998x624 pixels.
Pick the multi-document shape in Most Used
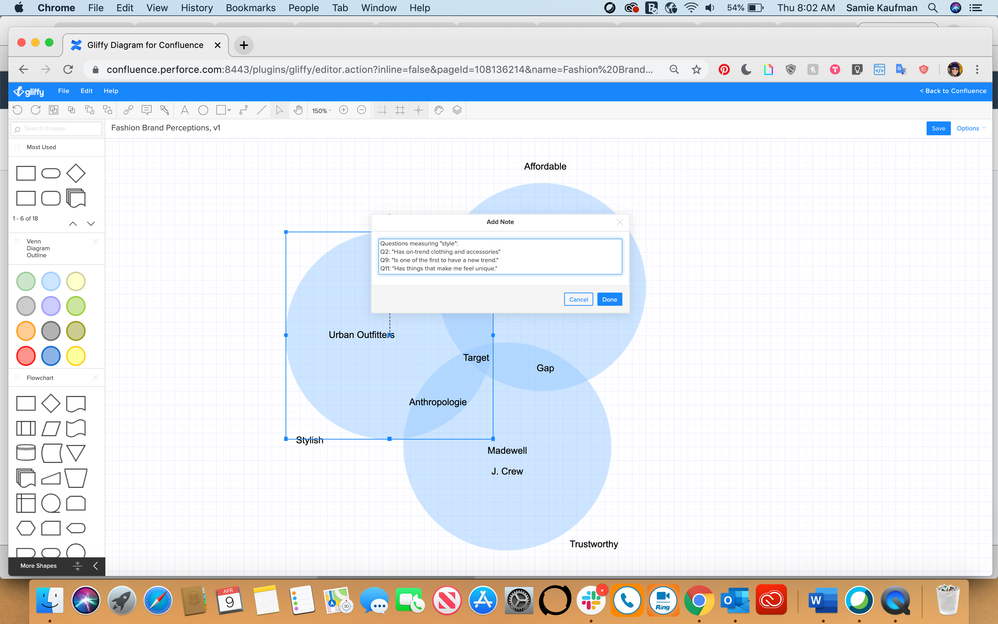tap(76, 198)
